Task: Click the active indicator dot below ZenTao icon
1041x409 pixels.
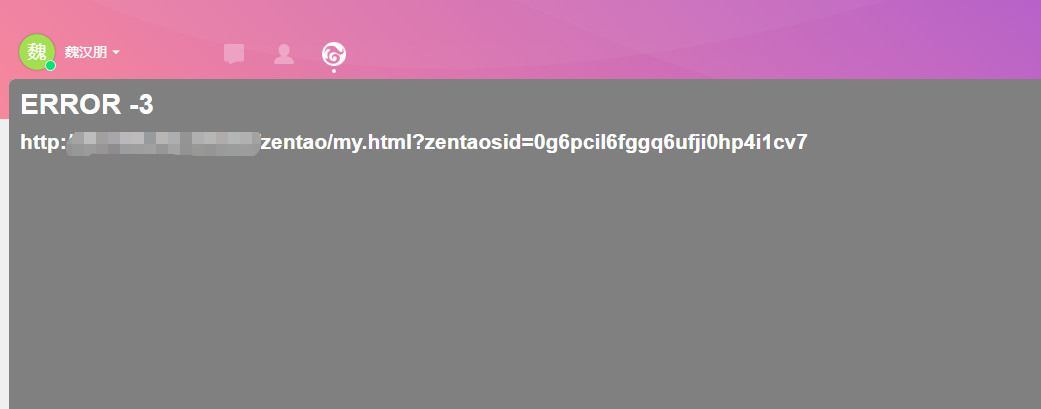Action: [333, 70]
